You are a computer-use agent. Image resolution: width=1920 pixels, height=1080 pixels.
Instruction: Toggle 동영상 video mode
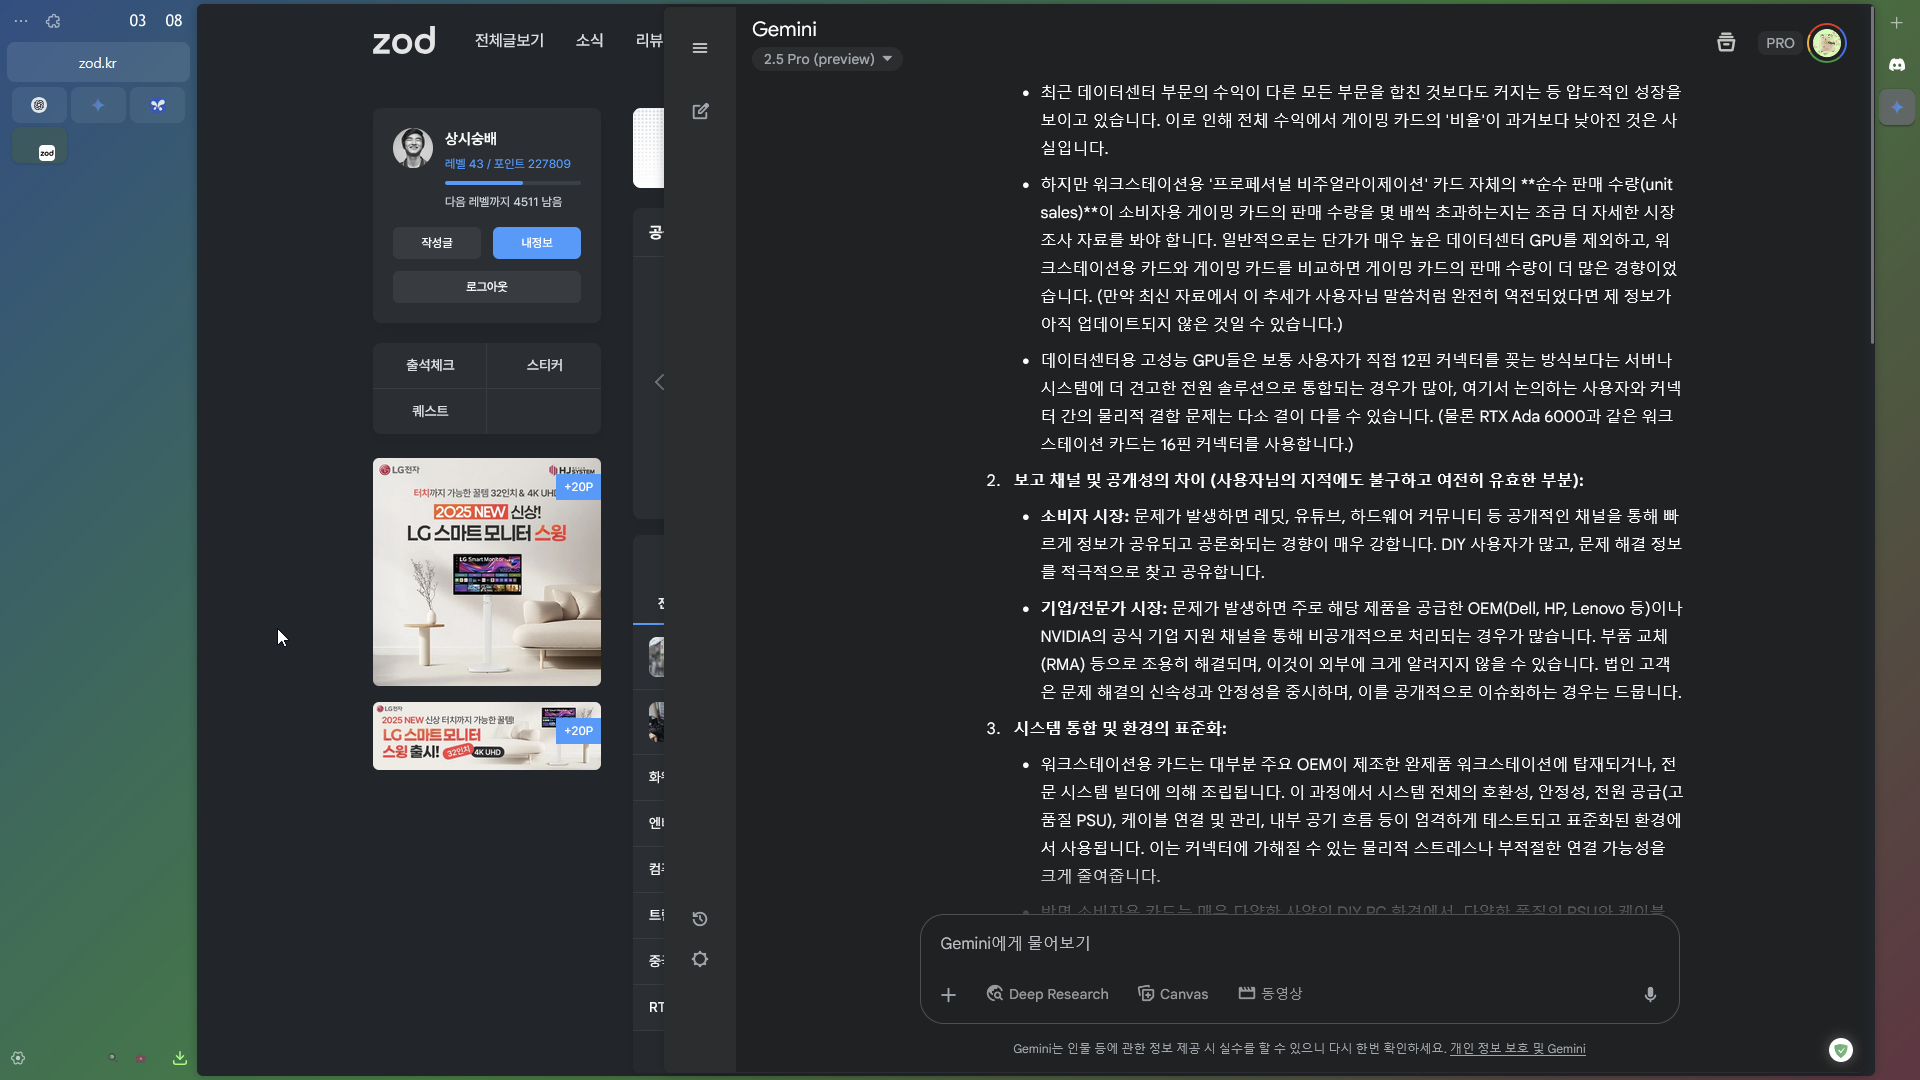tap(1270, 994)
